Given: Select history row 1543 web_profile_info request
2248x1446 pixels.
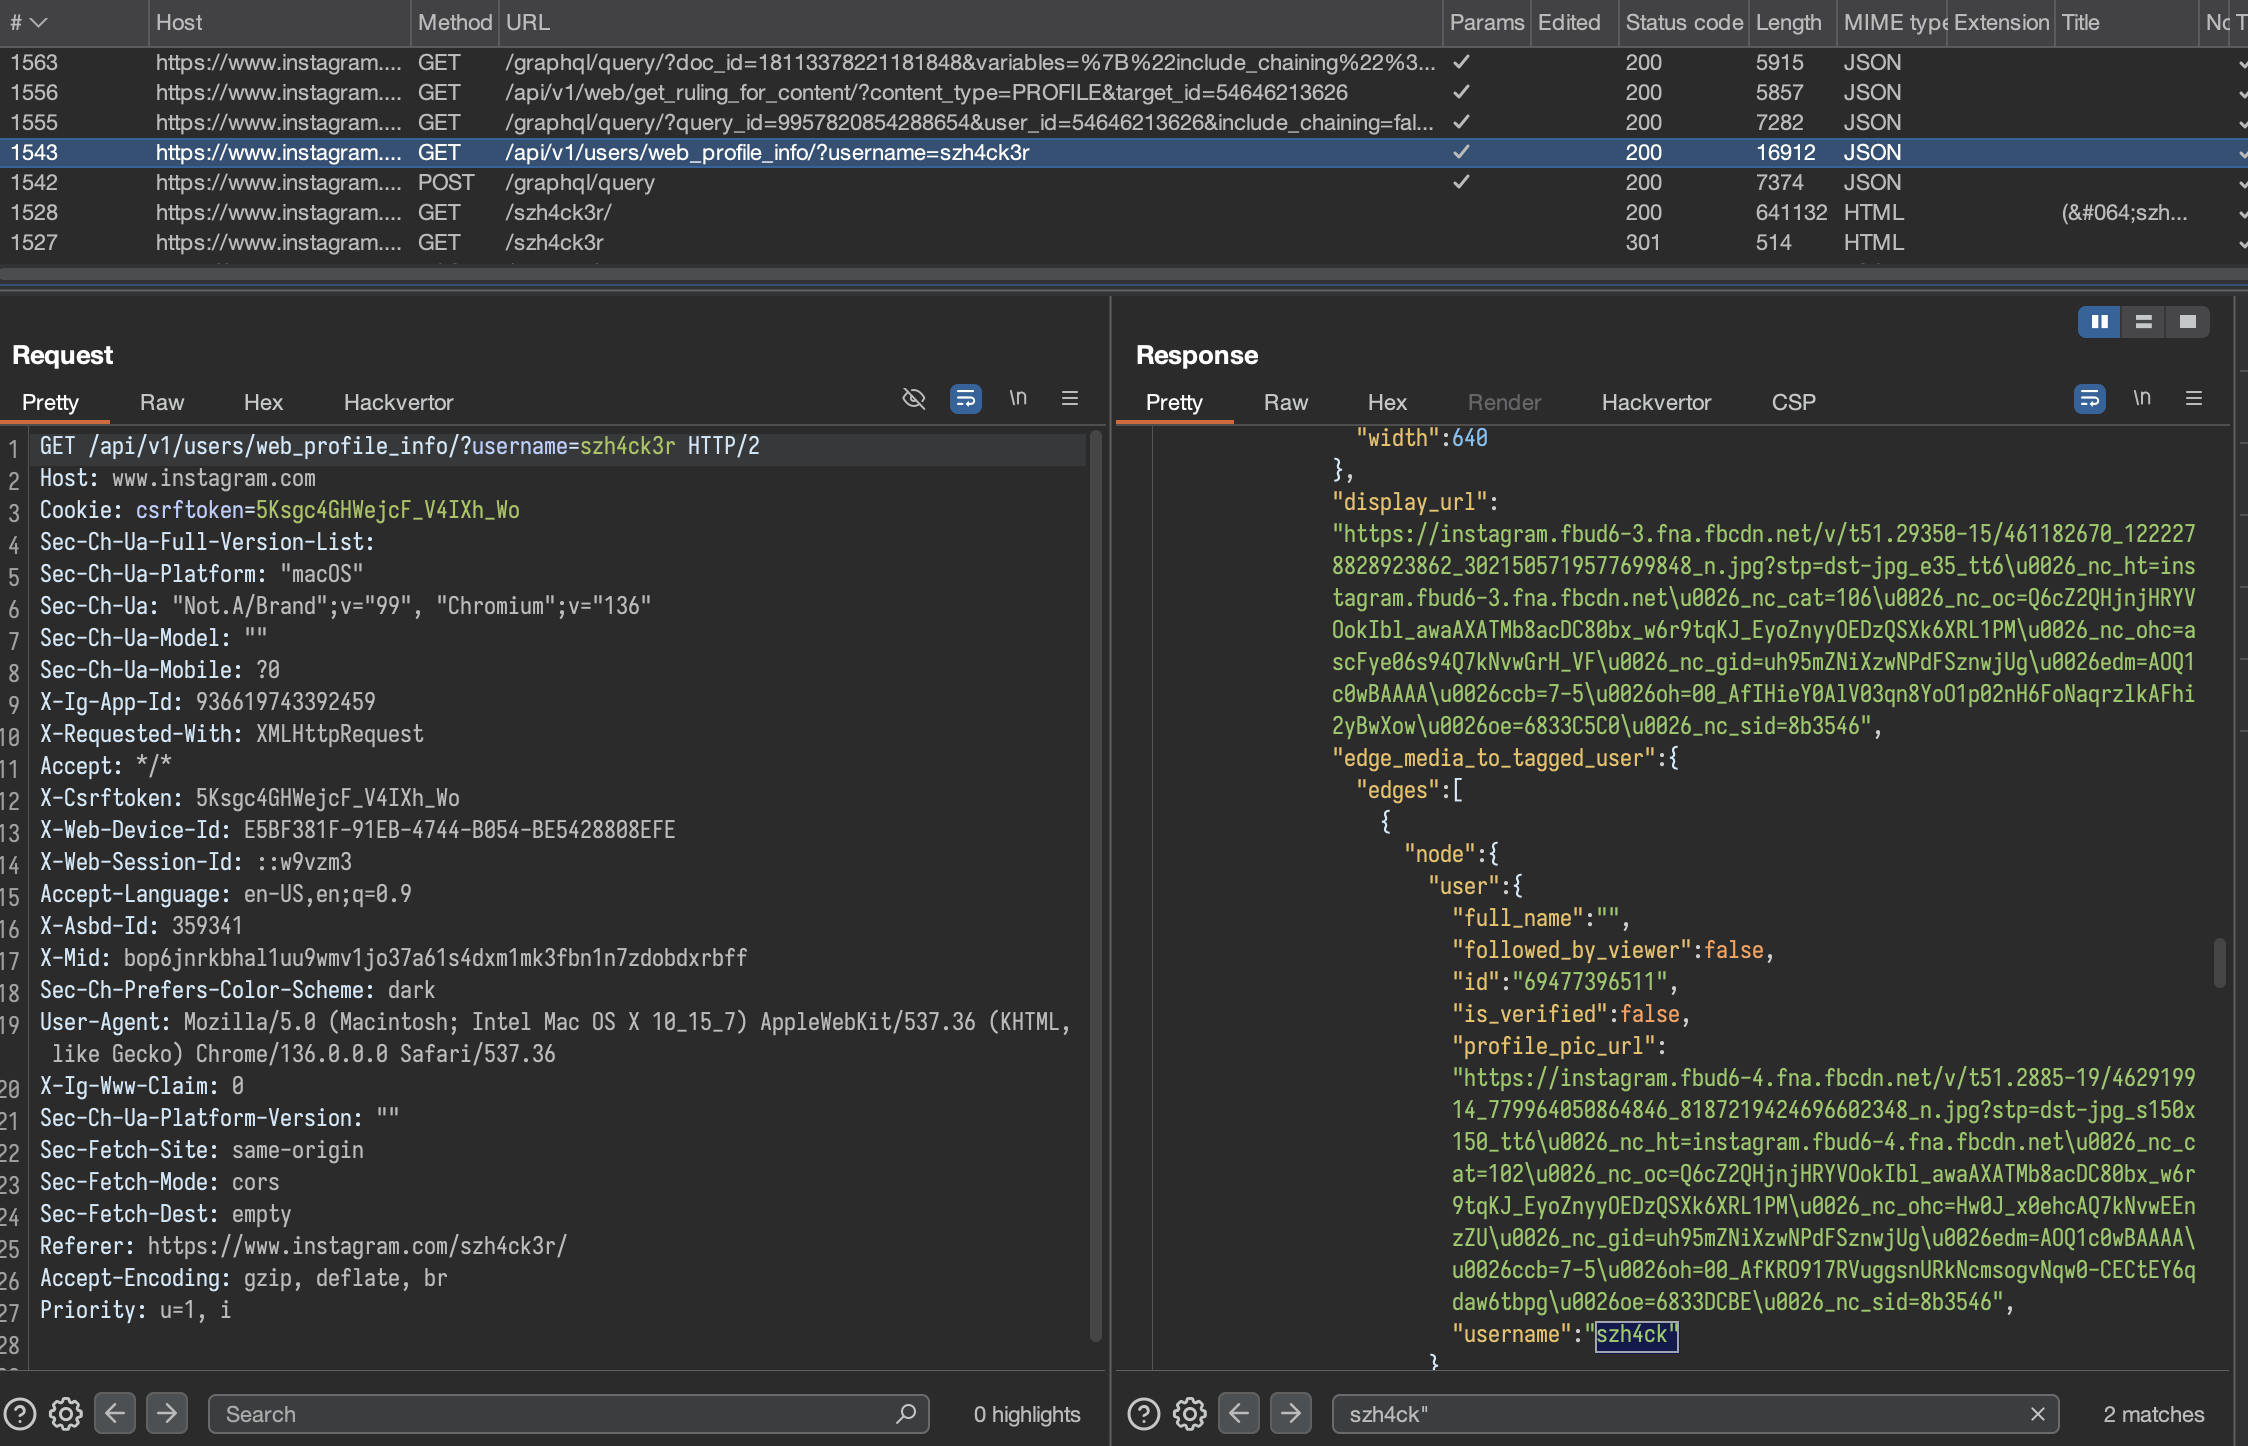Looking at the screenshot, I should (x=1124, y=152).
